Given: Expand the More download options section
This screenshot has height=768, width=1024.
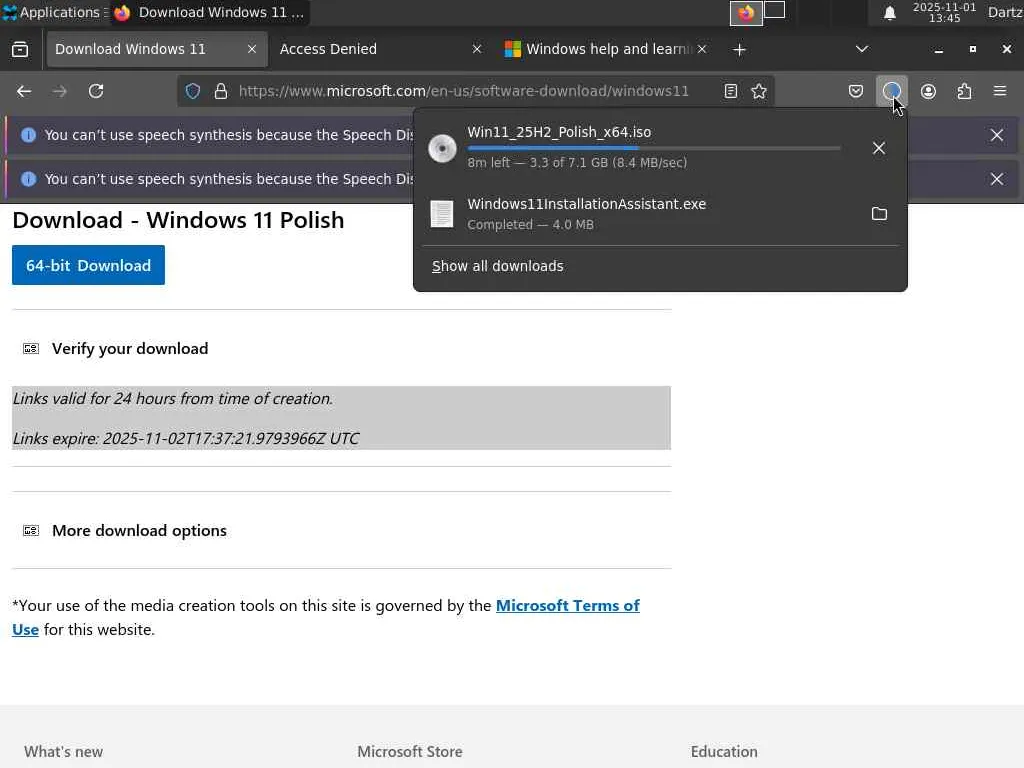Looking at the screenshot, I should (x=139, y=530).
